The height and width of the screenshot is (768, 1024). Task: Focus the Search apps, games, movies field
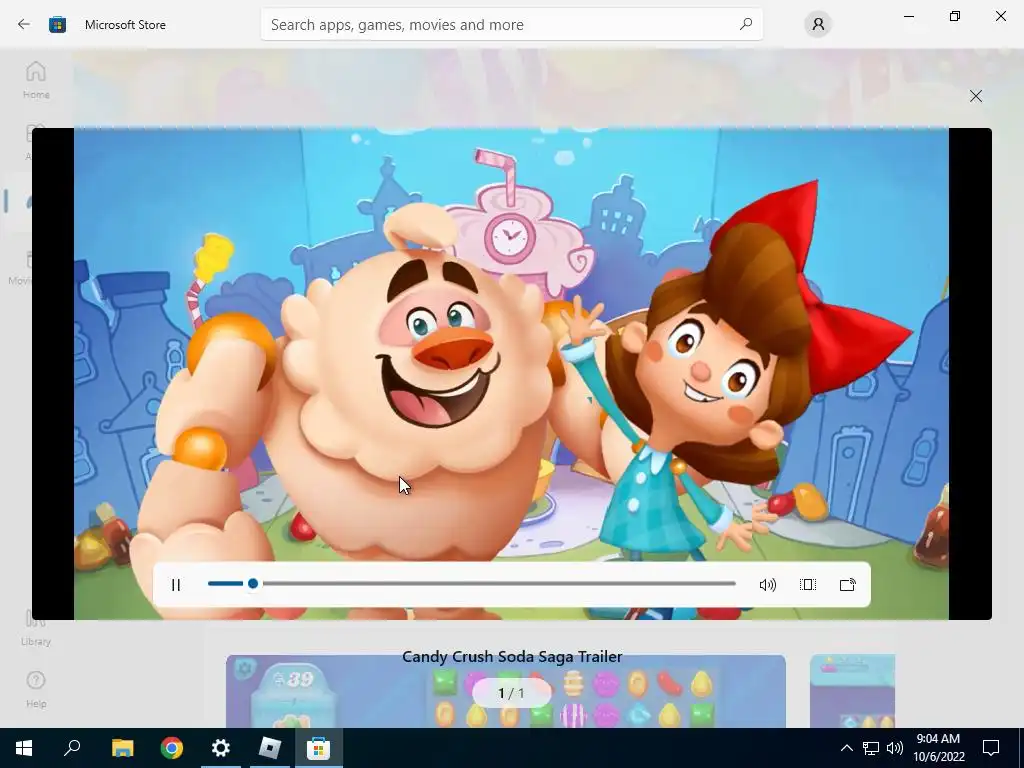point(511,24)
